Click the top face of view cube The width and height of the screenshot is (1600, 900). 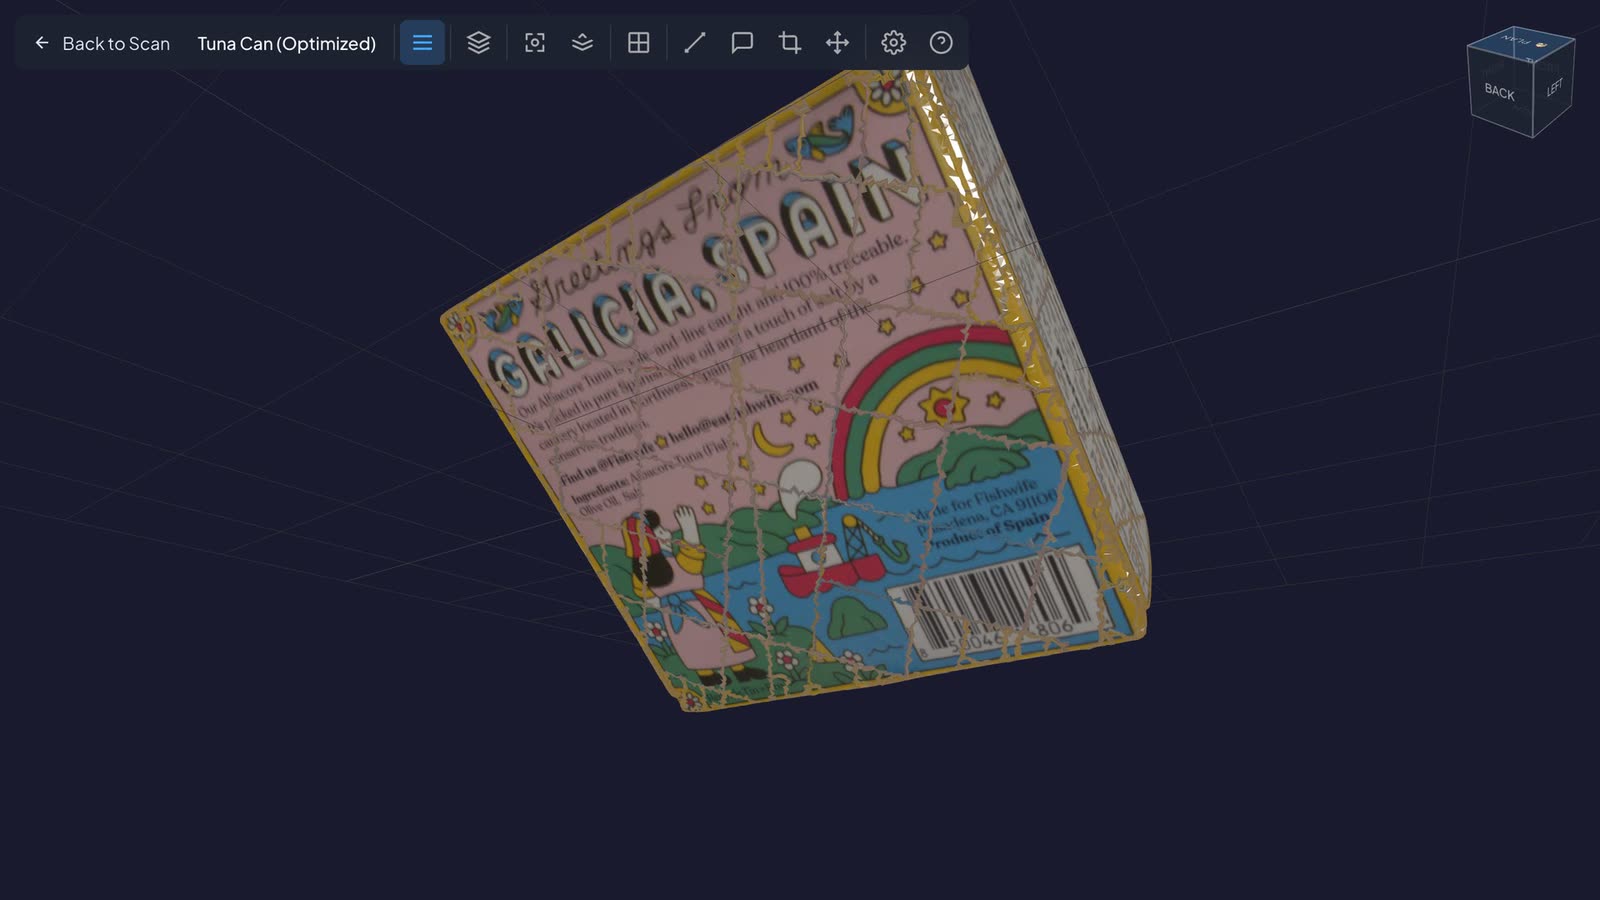[x=1522, y=42]
